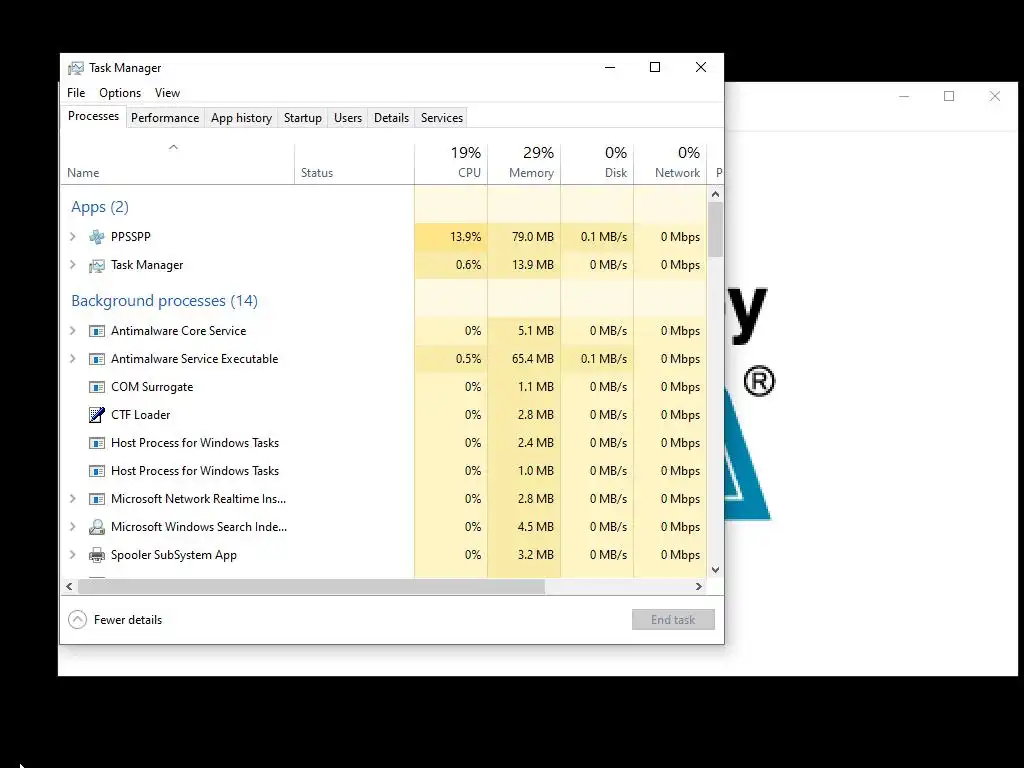
Task: Sort by the Disk column header
Action: (x=598, y=164)
